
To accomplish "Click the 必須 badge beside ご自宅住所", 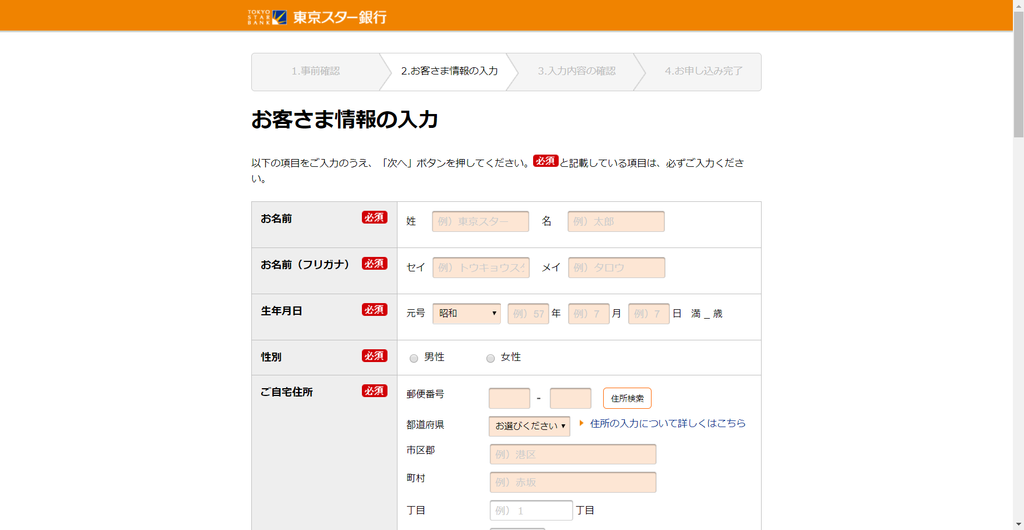I will pos(374,390).
